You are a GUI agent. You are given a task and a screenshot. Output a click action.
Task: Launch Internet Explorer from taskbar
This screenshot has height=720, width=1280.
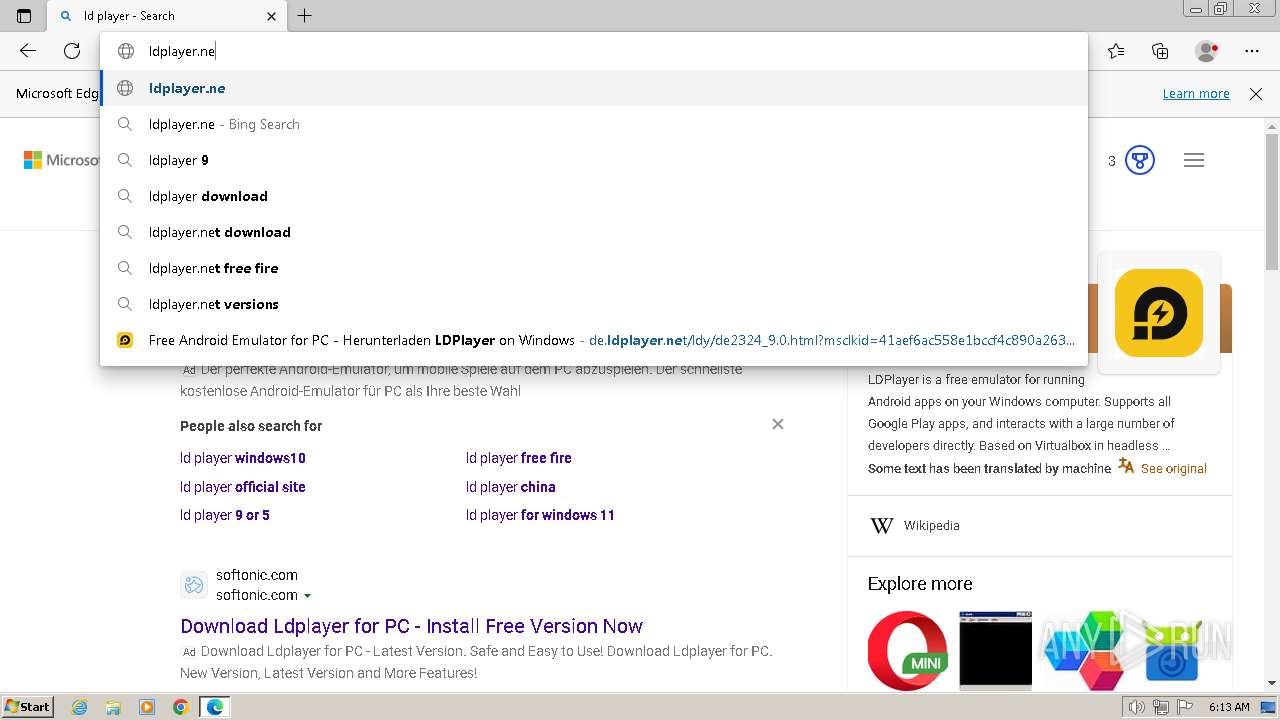coord(79,707)
